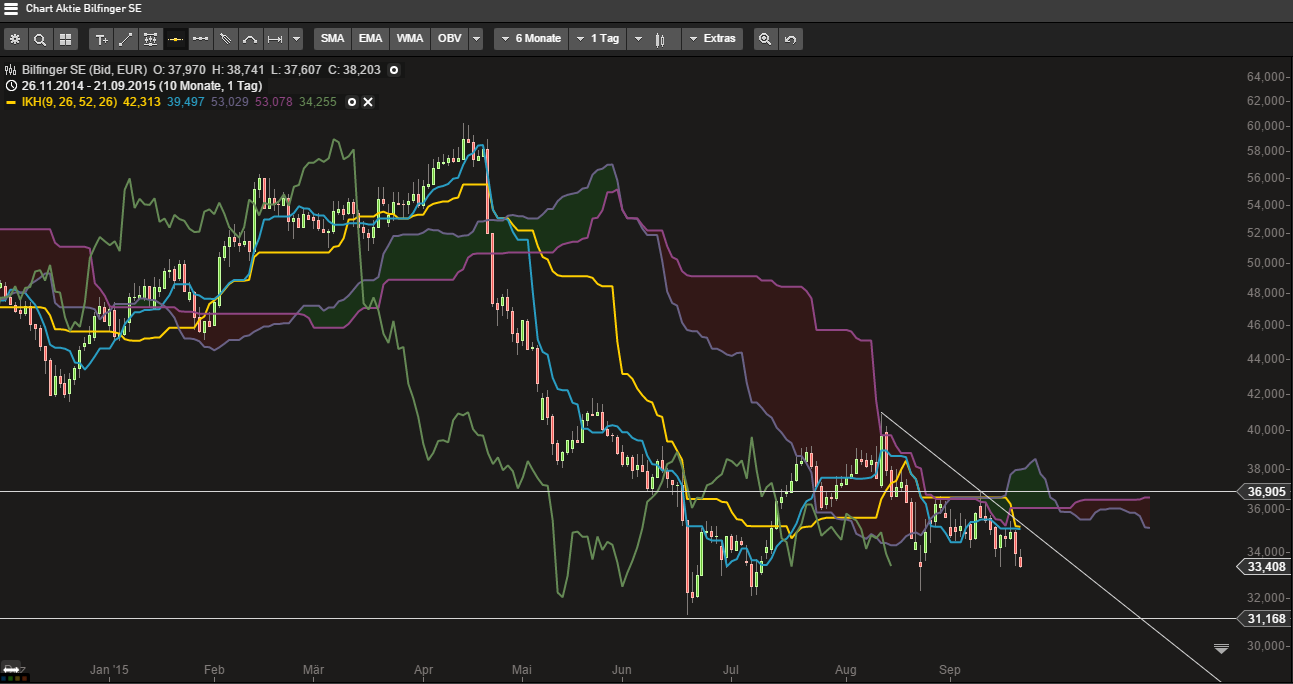Click IKH(9, 26, 52, 26) legend label
Image resolution: width=1293 pixels, height=684 pixels.
69,102
